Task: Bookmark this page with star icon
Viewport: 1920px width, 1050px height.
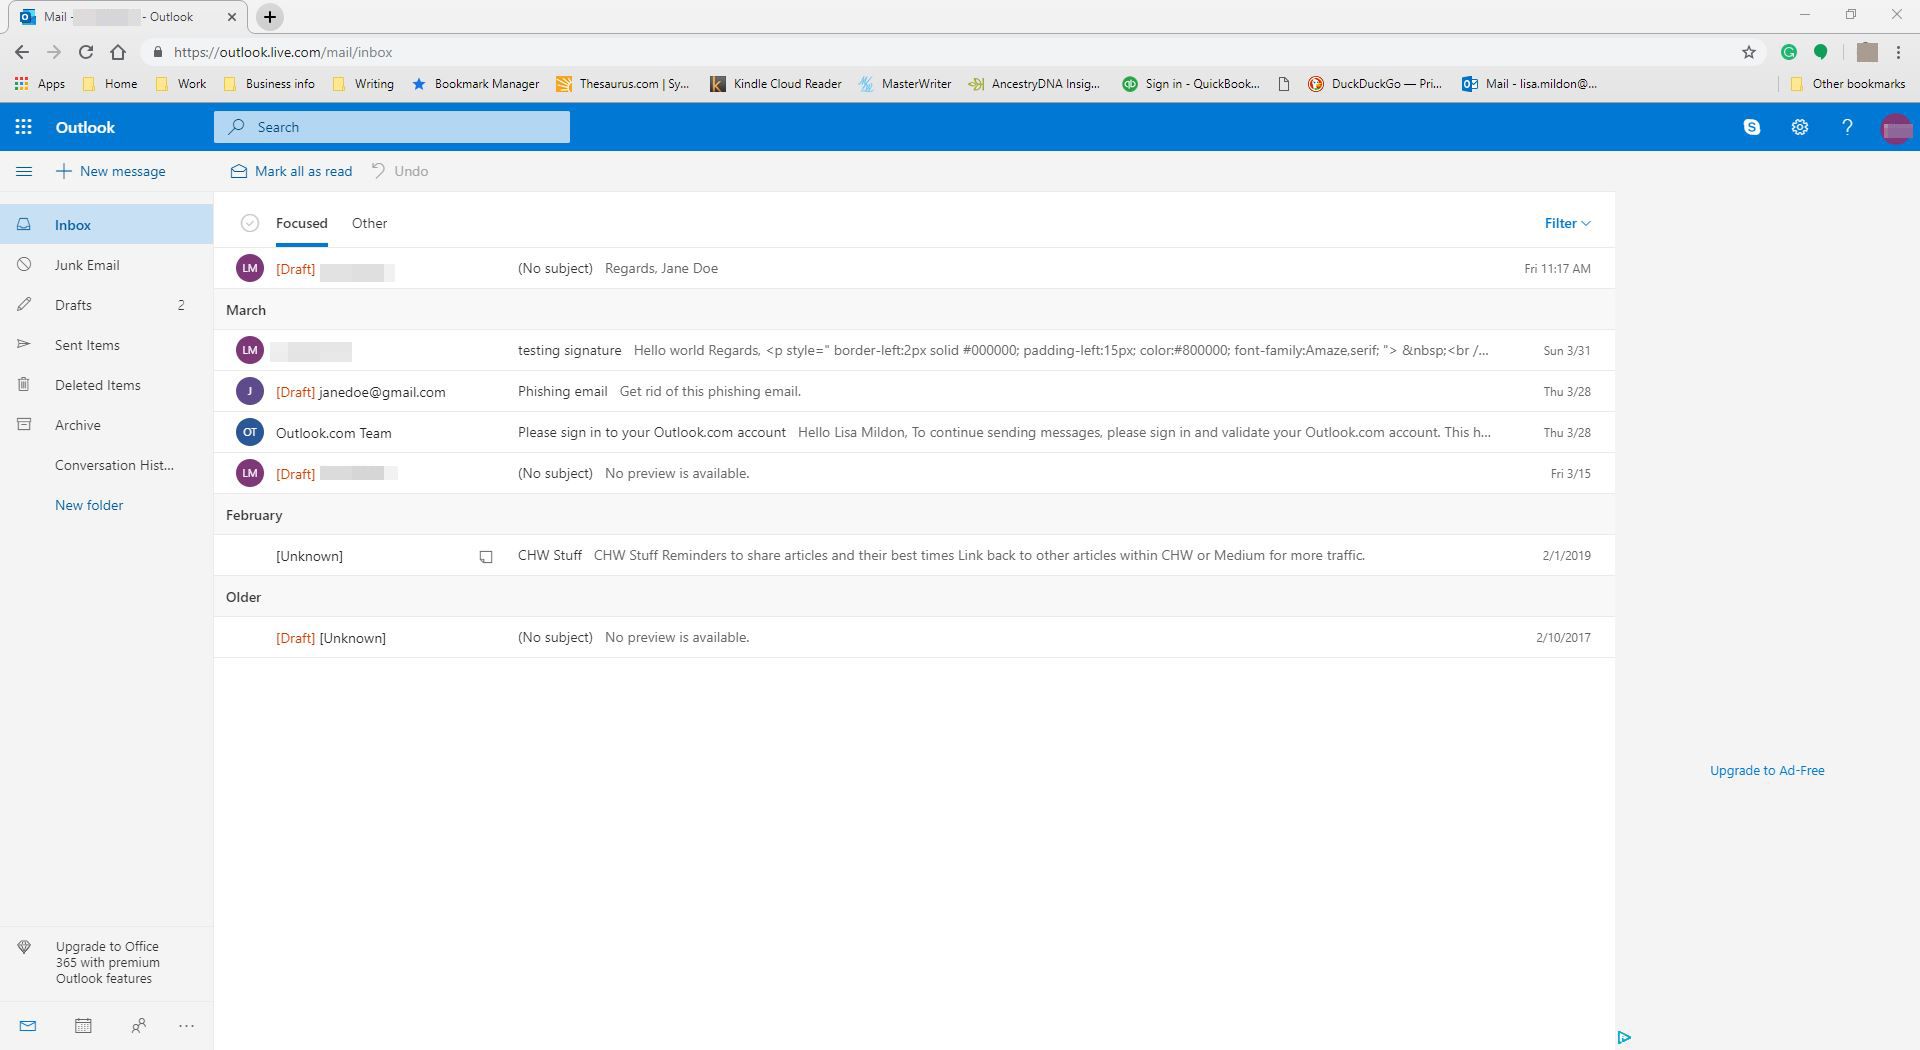Action: coord(1748,52)
